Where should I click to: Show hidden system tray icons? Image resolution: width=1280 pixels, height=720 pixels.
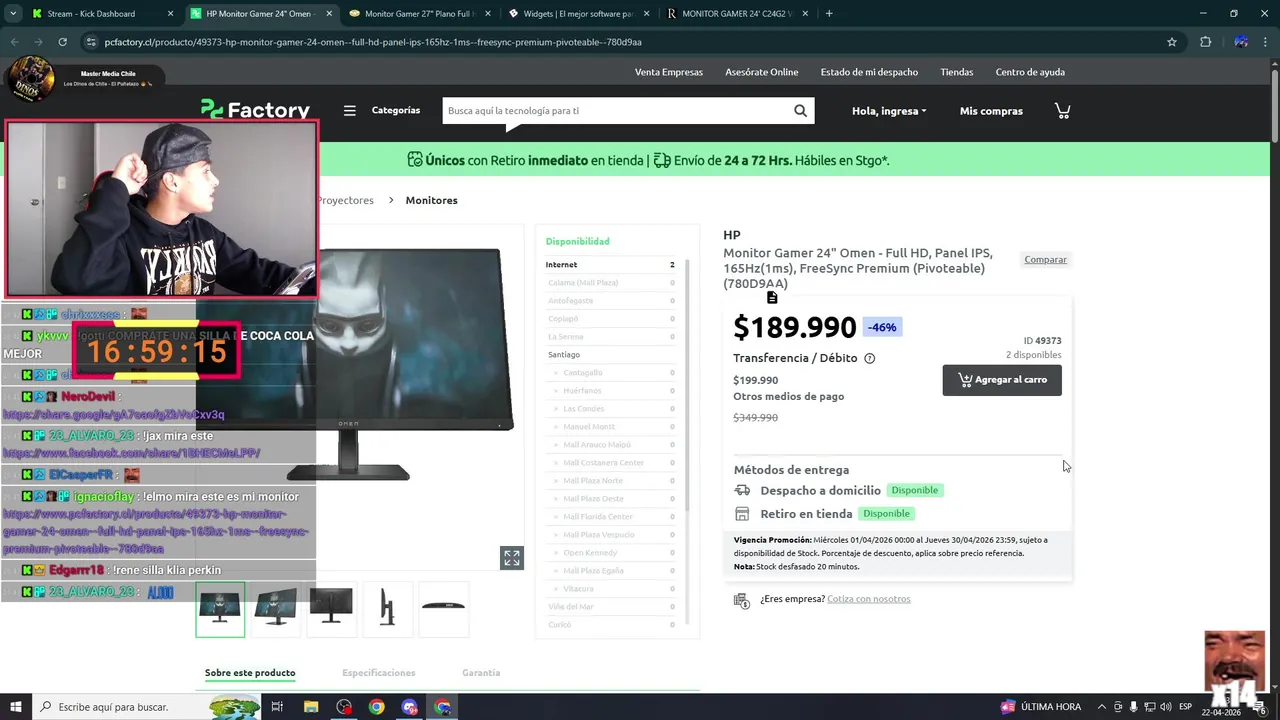coord(1102,707)
